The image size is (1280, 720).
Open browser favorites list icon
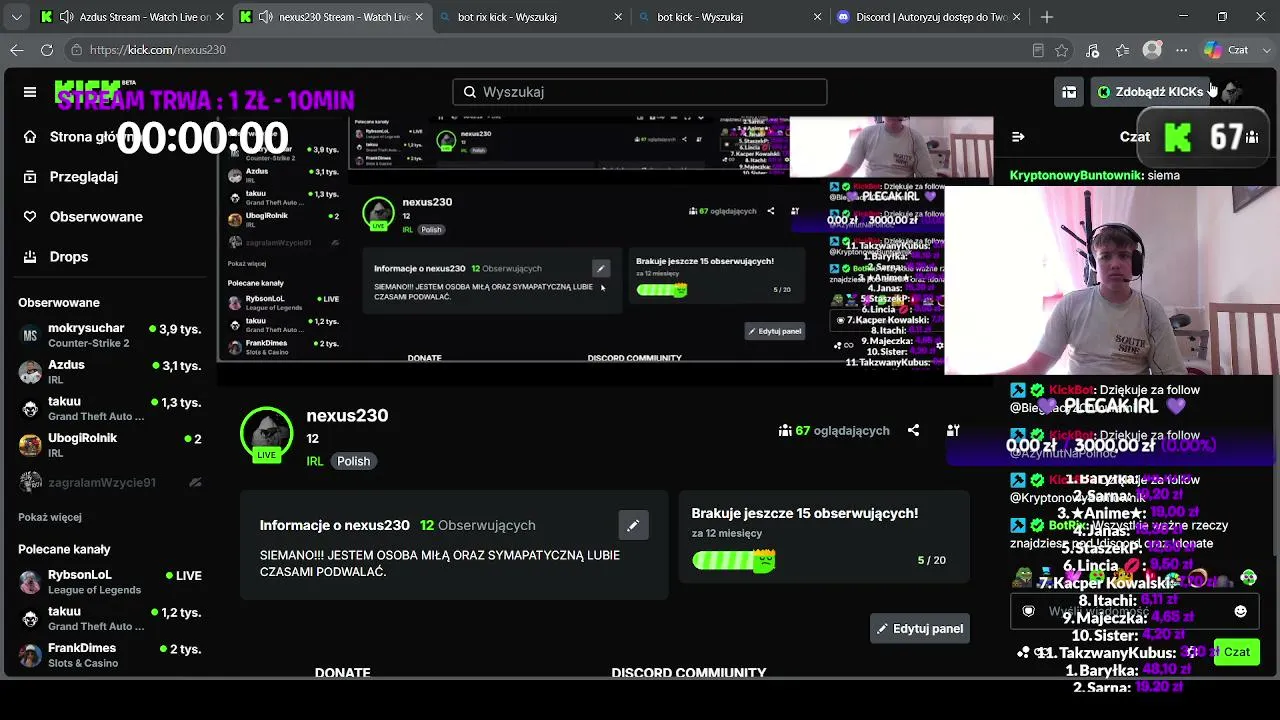tap(1122, 50)
